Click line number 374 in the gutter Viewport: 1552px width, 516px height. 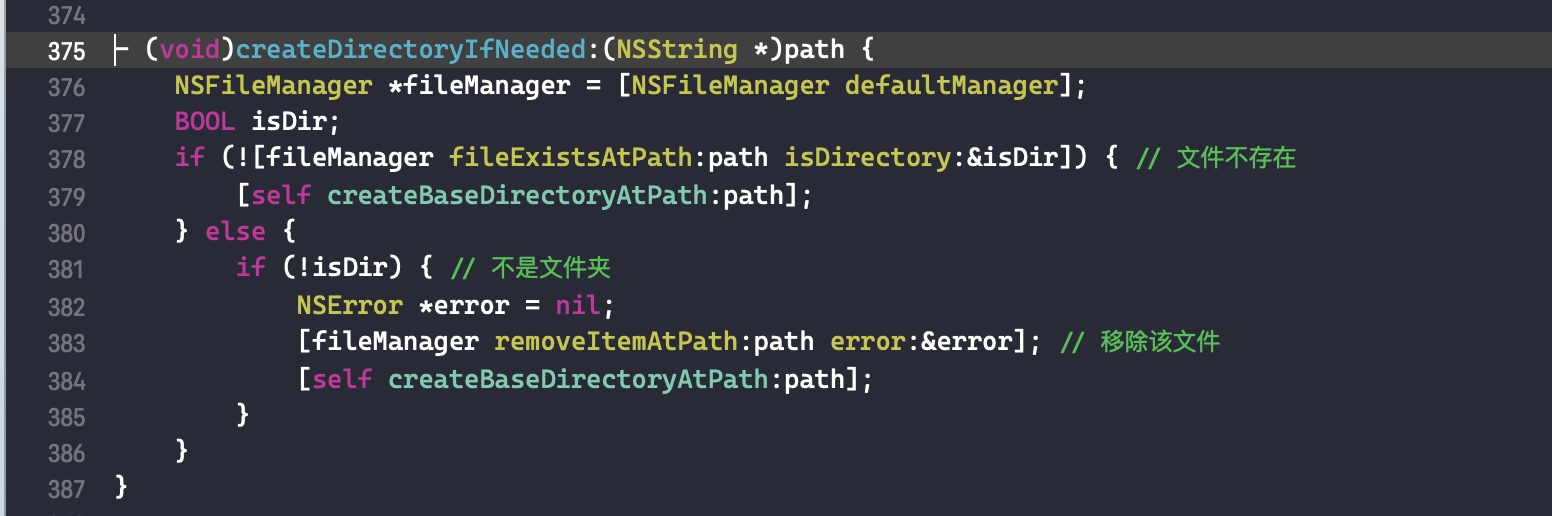click(66, 16)
